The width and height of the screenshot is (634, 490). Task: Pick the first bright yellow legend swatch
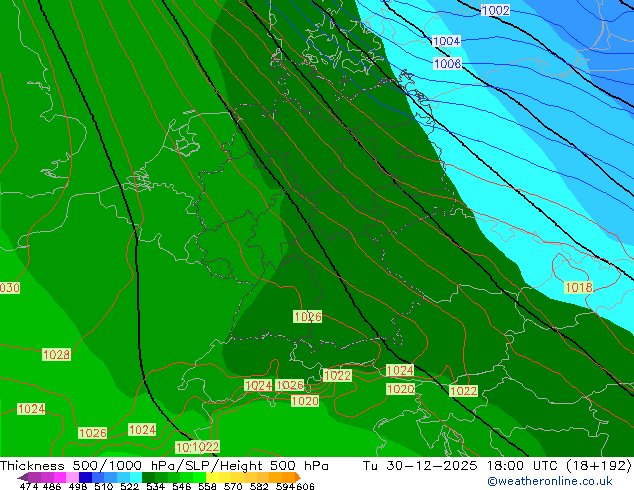tap(212, 477)
